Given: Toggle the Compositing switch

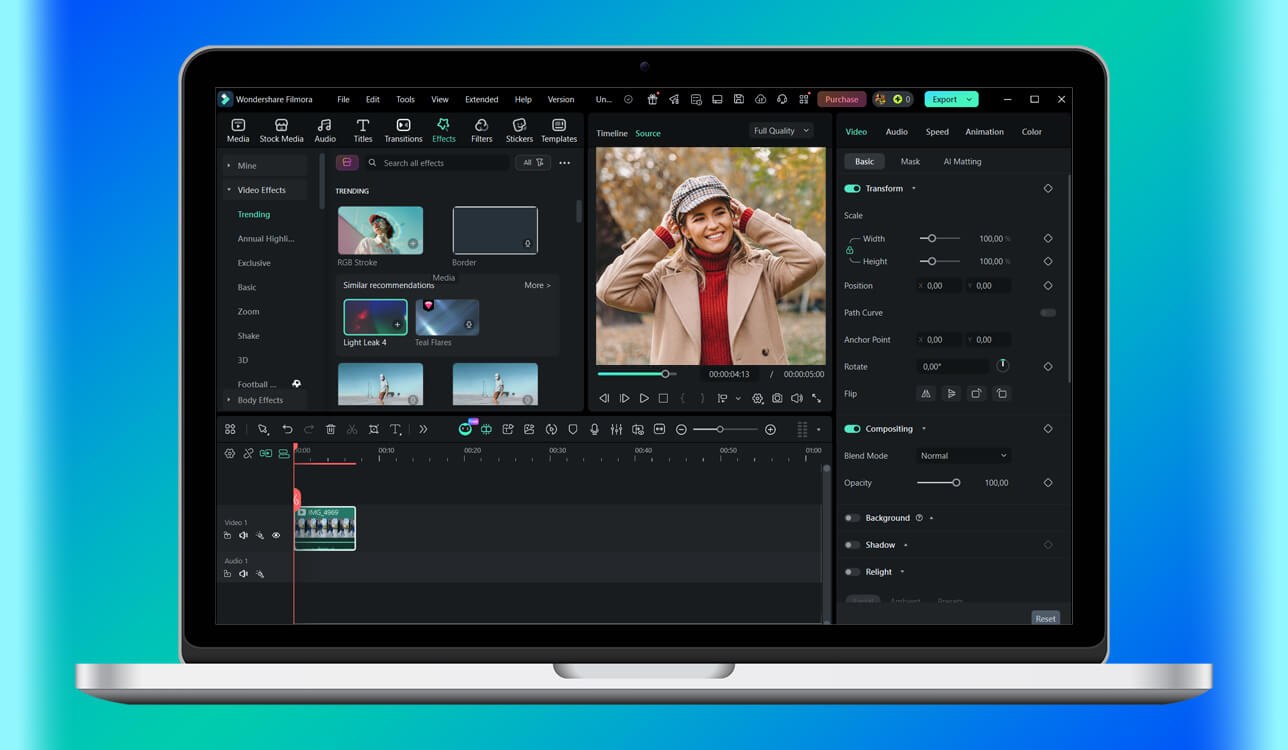Looking at the screenshot, I should coord(852,429).
